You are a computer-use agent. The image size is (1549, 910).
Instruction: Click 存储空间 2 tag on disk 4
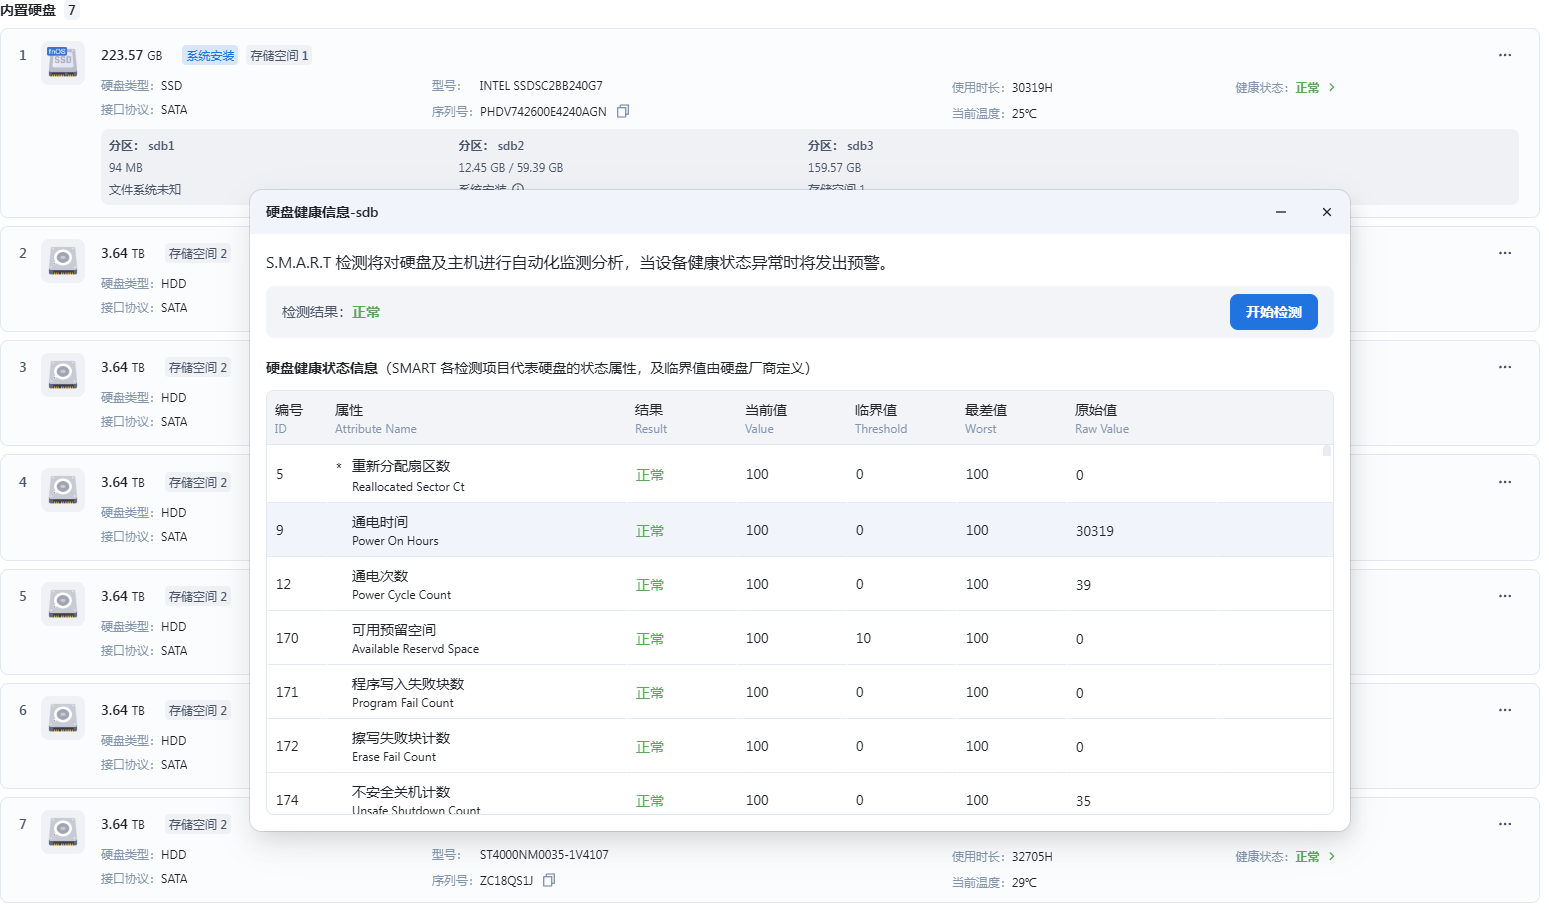pos(198,483)
